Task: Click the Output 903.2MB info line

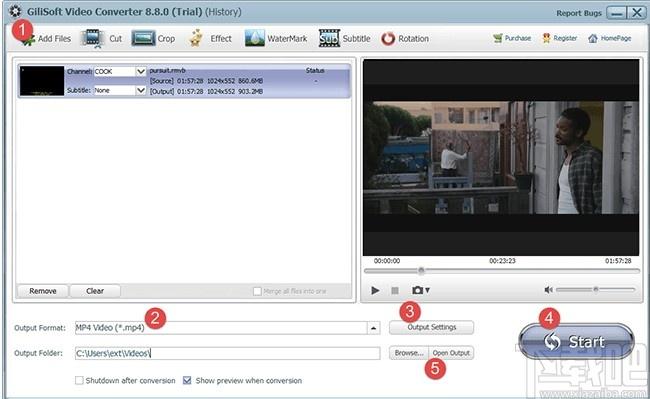Action: click(206, 91)
